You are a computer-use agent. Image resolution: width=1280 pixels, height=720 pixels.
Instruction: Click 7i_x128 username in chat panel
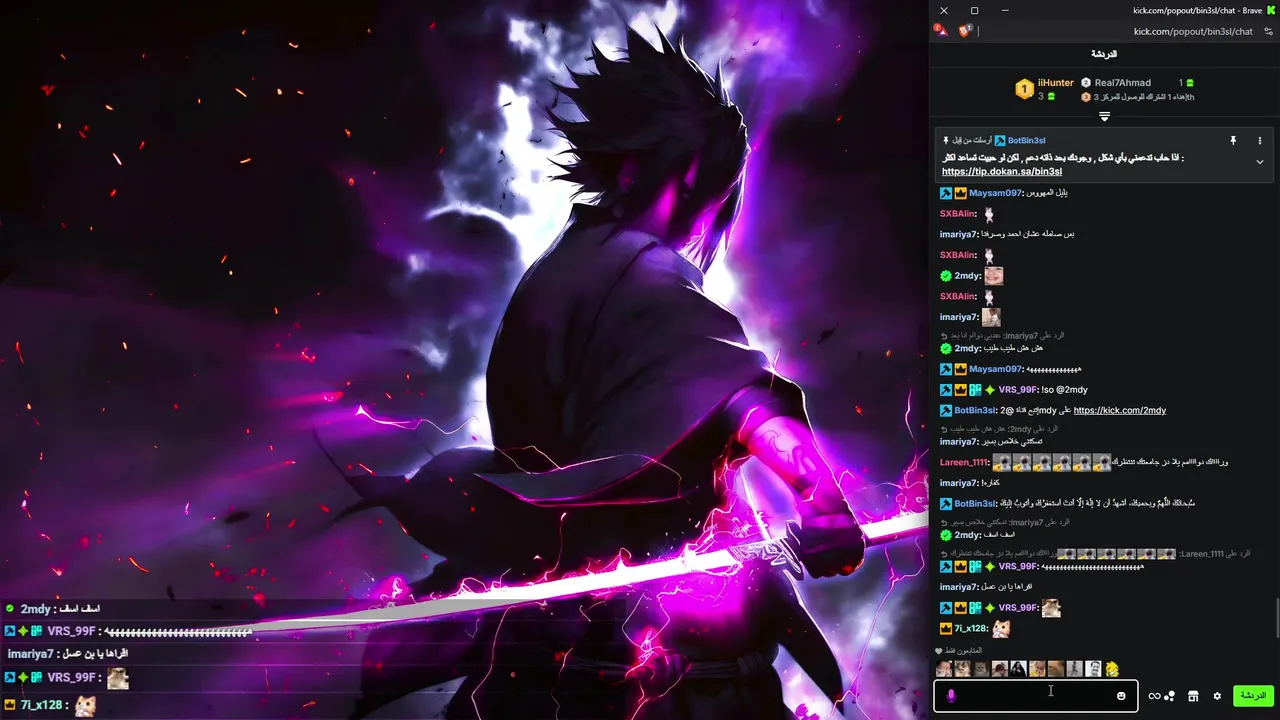(971, 629)
